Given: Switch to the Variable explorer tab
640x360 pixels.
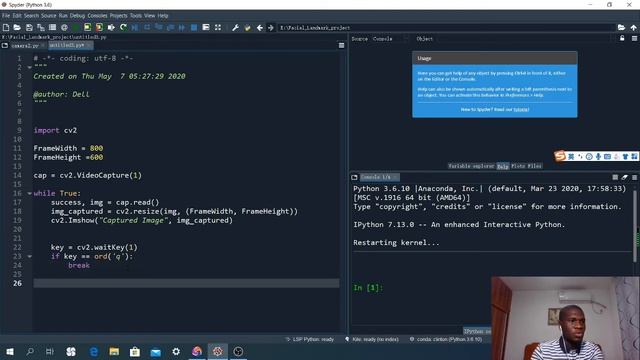Looking at the screenshot, I should pyautogui.click(x=471, y=166).
